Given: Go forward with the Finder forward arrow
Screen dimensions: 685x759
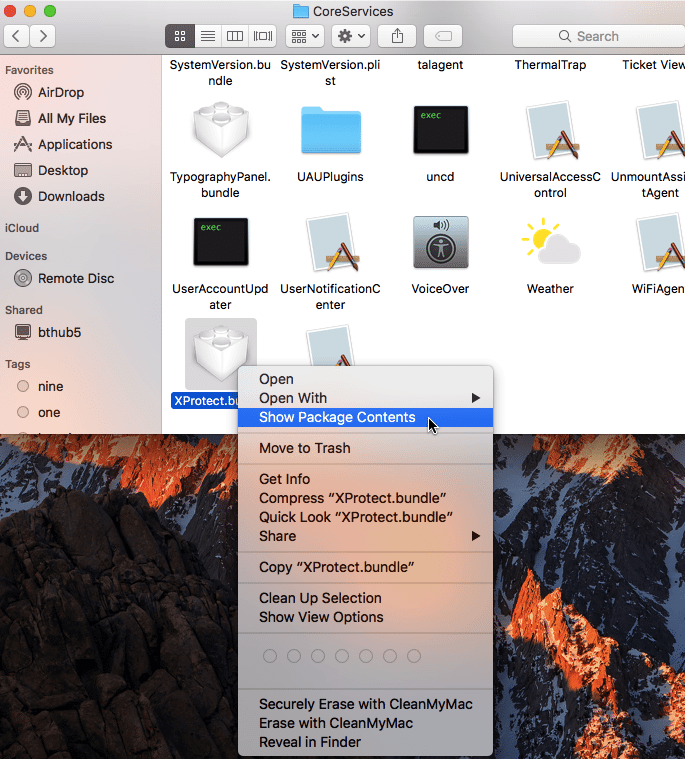Looking at the screenshot, I should [x=43, y=36].
